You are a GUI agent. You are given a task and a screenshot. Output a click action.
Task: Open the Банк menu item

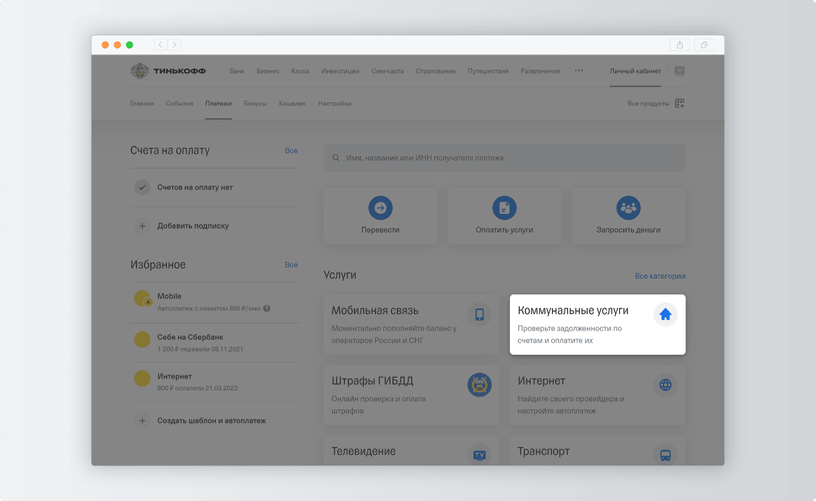(237, 71)
